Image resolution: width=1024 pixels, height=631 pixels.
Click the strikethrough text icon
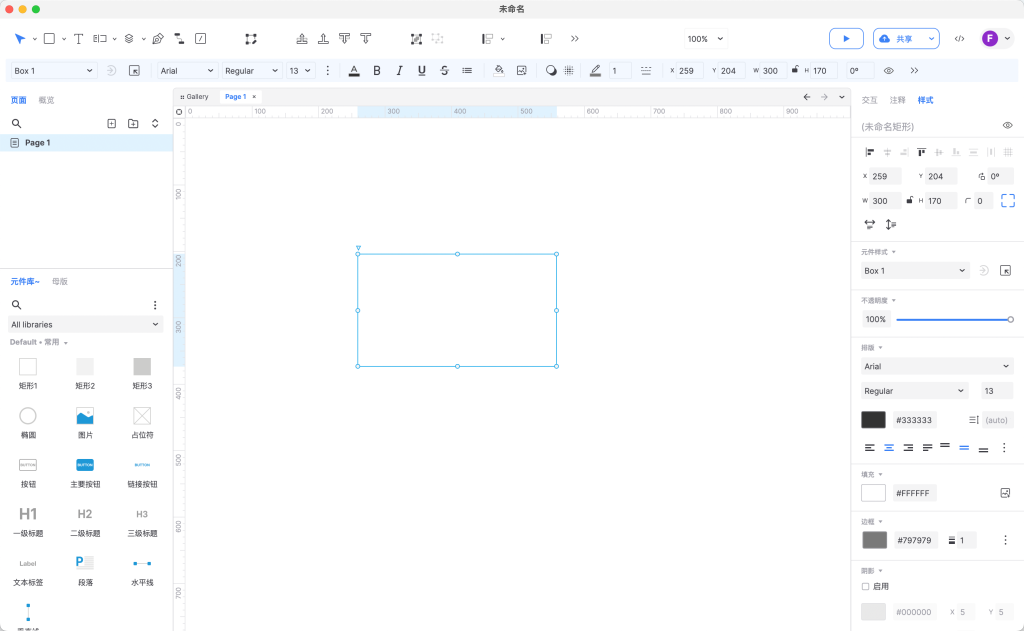pyautogui.click(x=444, y=71)
